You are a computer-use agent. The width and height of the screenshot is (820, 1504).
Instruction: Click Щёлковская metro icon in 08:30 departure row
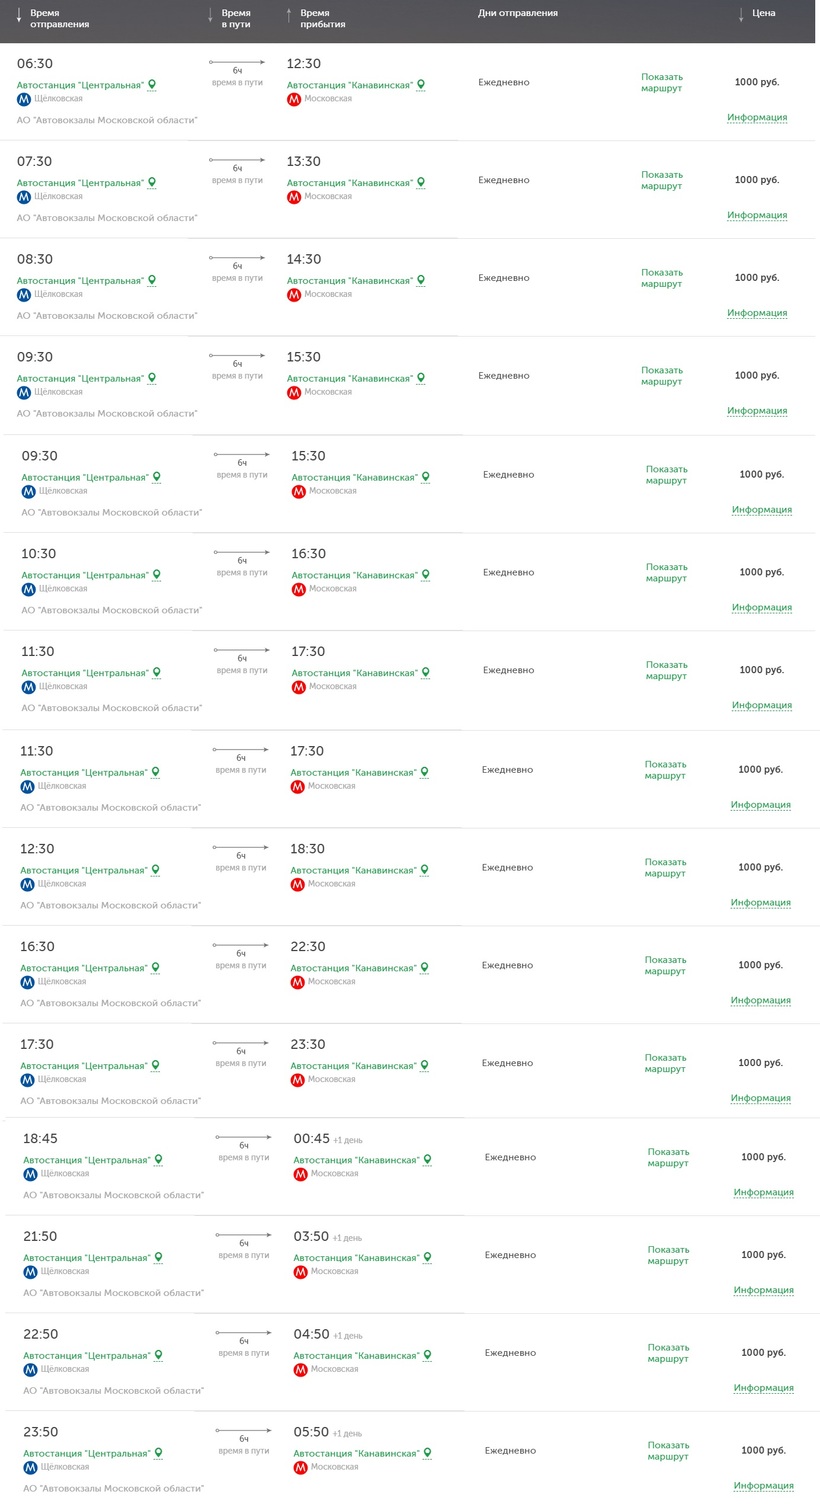24,295
